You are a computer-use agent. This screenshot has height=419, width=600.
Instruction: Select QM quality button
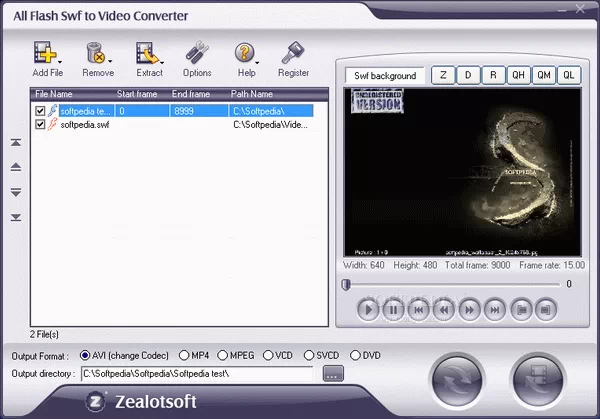pos(544,75)
